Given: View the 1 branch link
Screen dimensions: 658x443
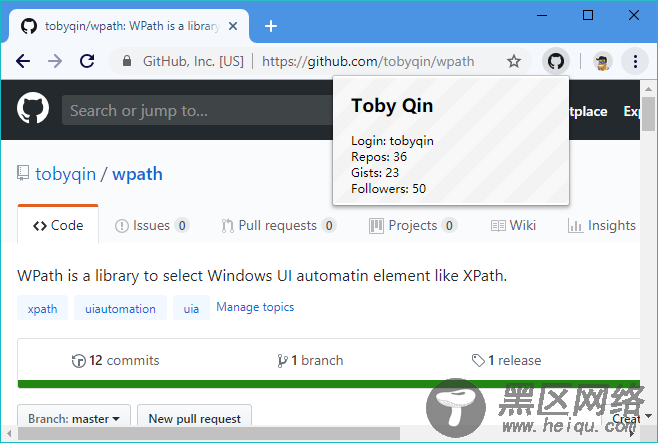Looking at the screenshot, I should pyautogui.click(x=311, y=360).
